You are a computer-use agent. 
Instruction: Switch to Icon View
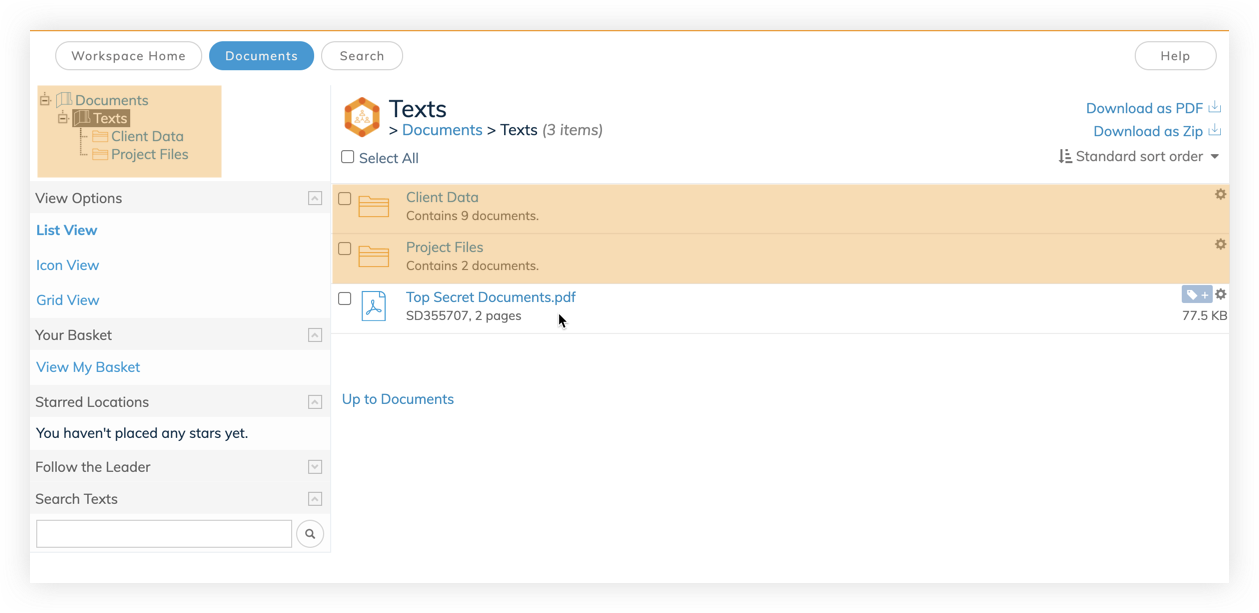pos(68,265)
